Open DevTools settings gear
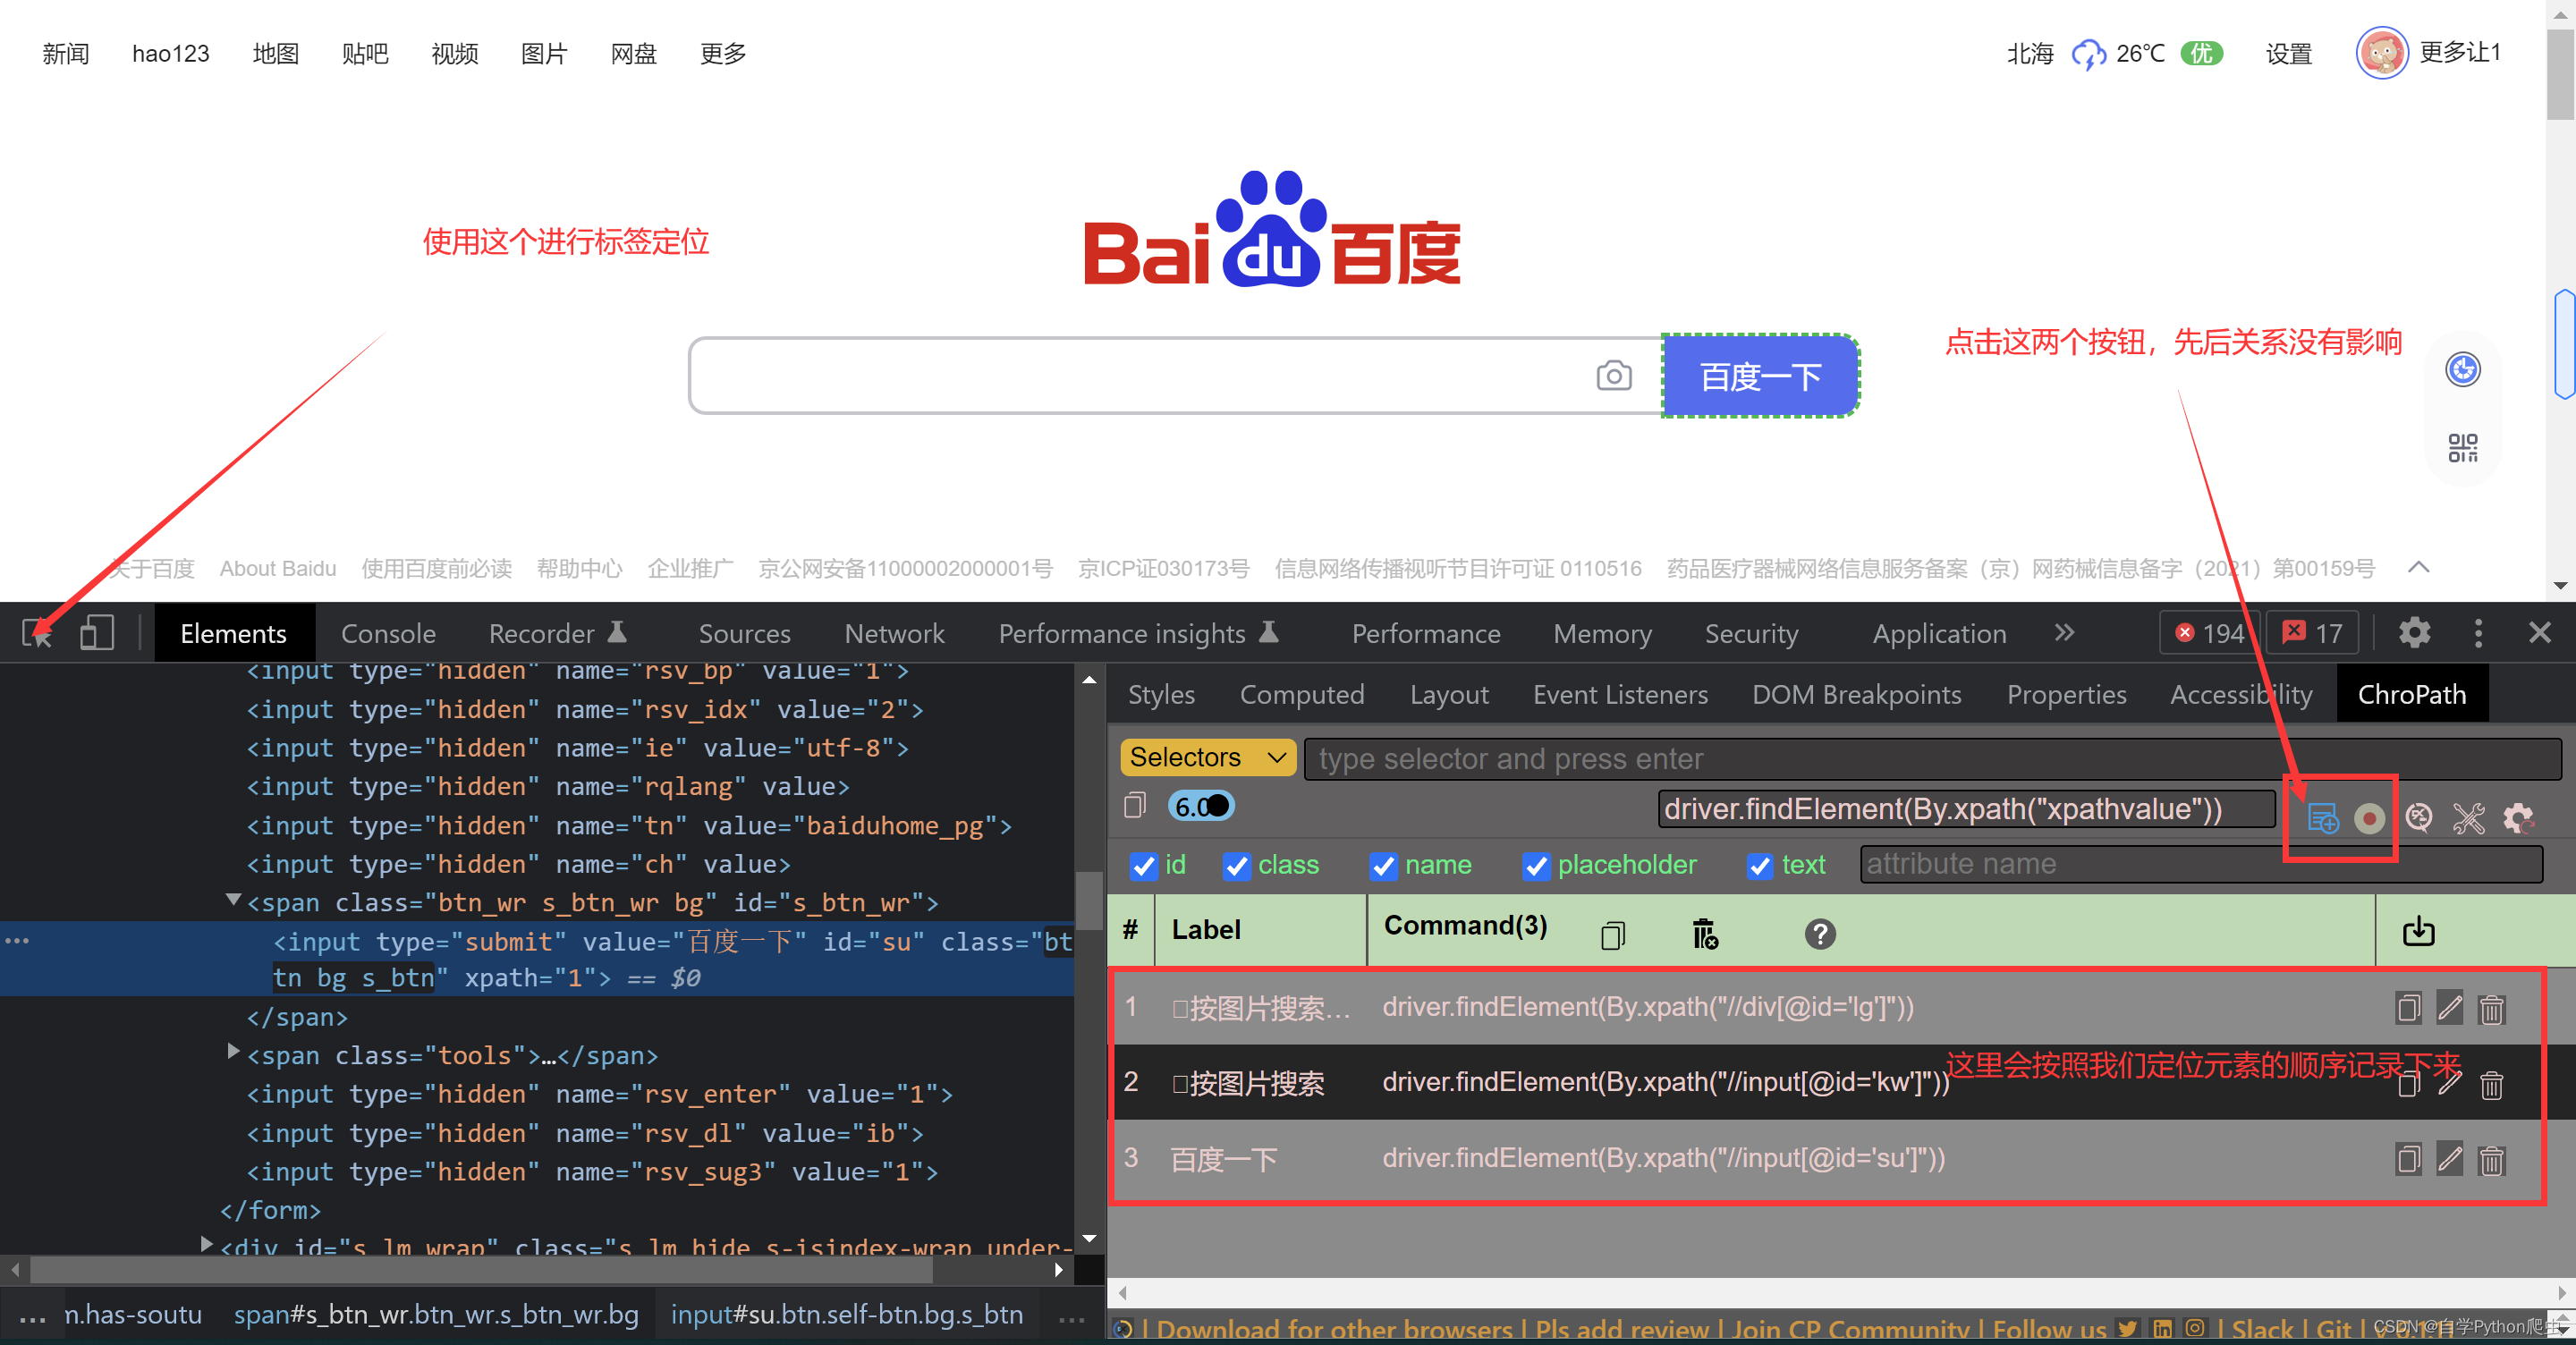The image size is (2576, 1345). [2414, 633]
